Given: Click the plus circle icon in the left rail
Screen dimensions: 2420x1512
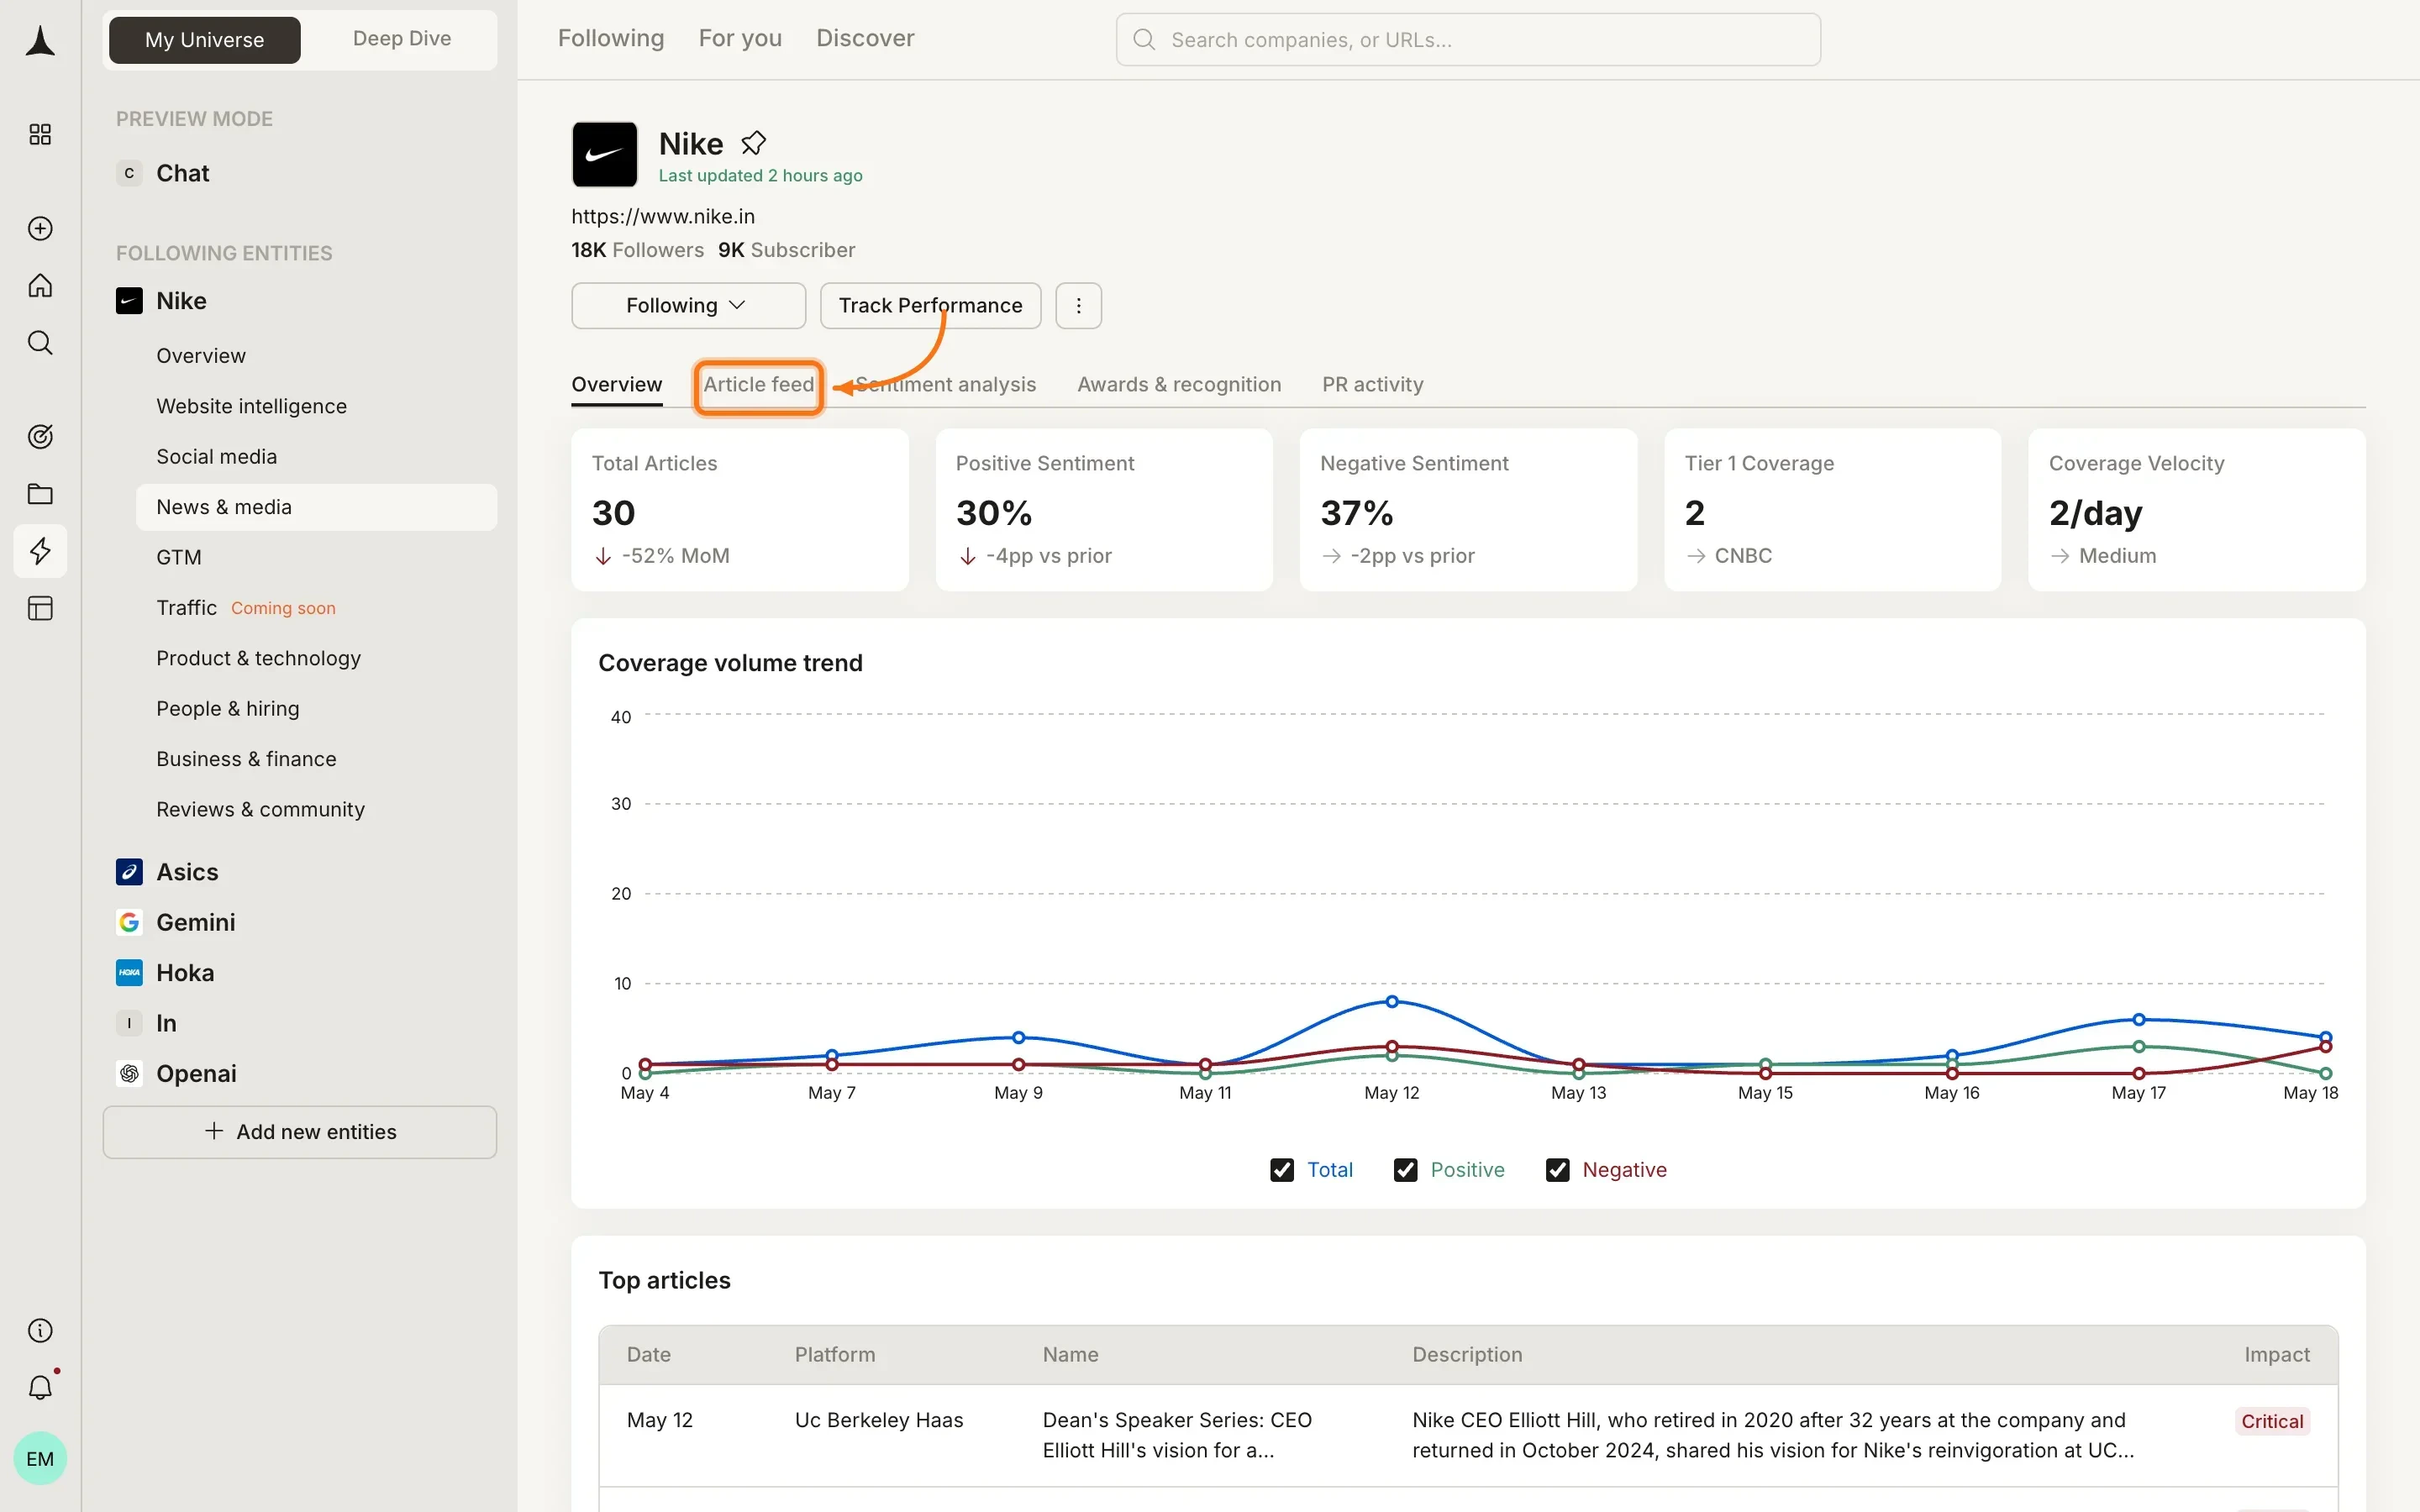Looking at the screenshot, I should tap(40, 229).
